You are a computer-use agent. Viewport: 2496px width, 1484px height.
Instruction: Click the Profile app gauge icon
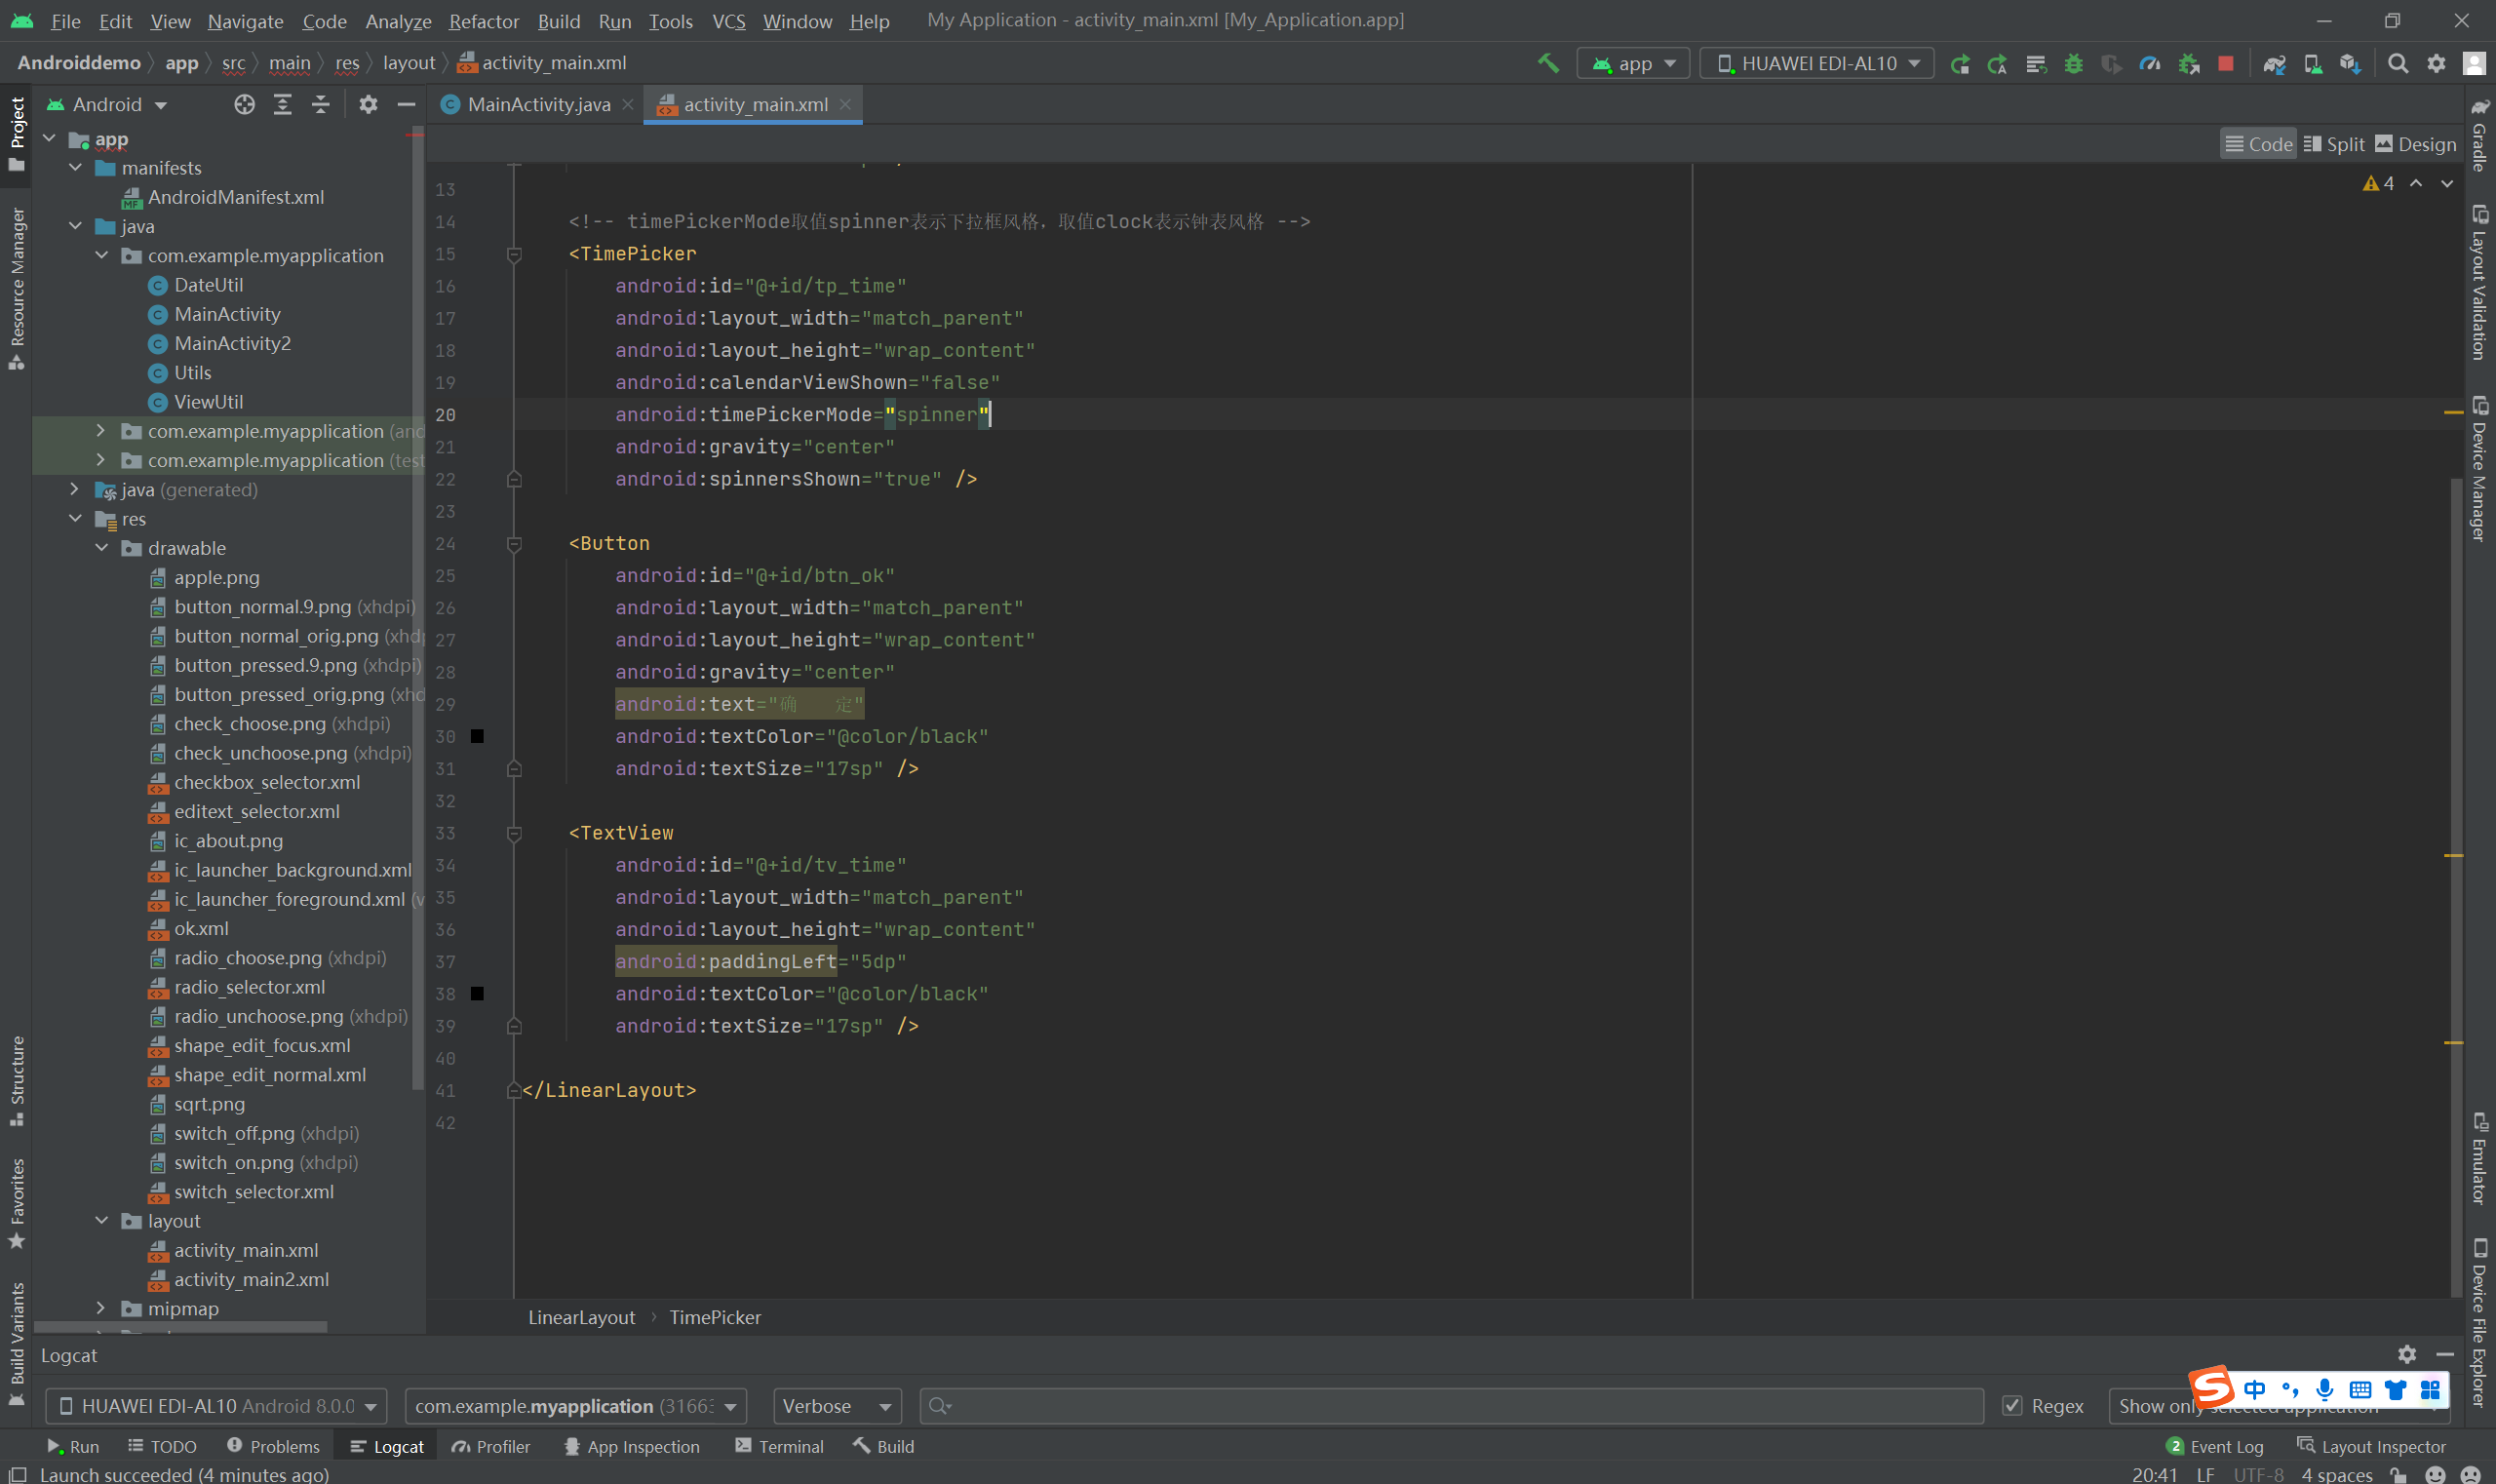(x=2150, y=64)
